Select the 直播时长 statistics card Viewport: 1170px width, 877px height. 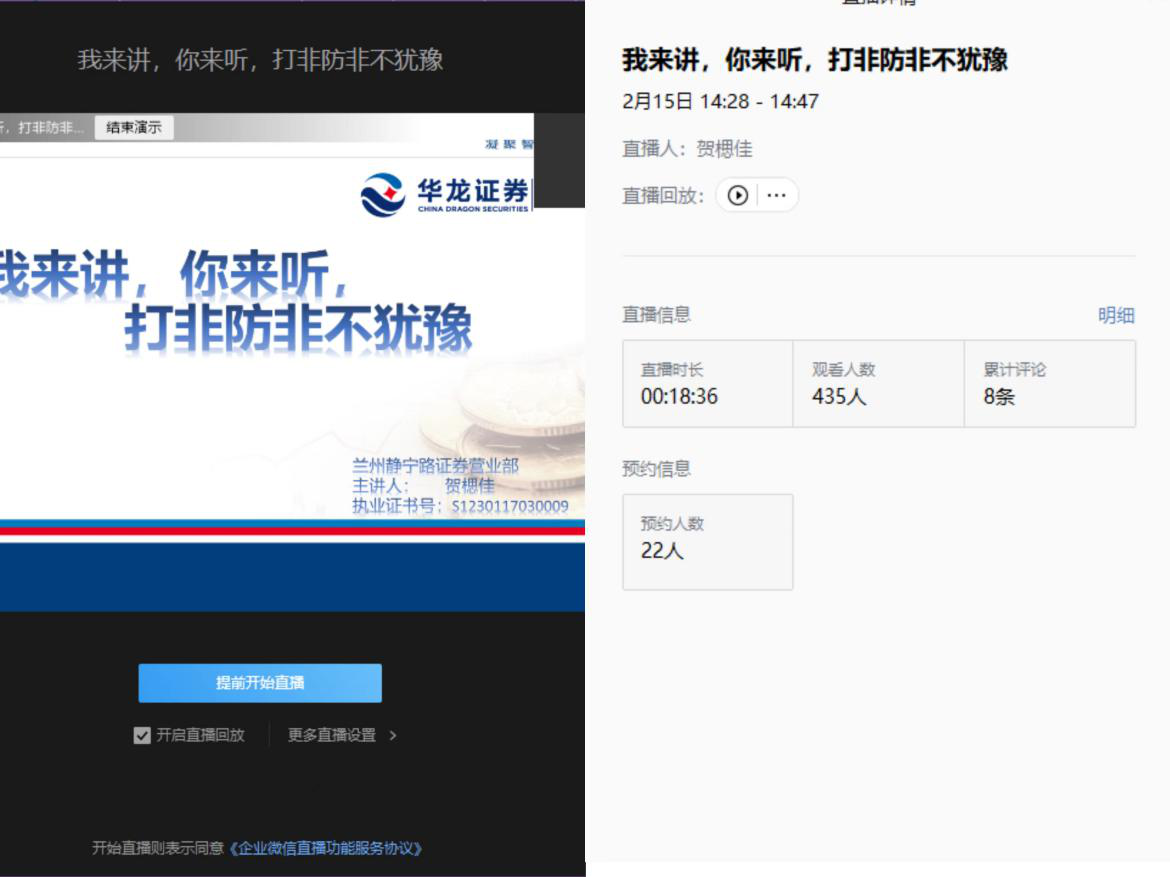707,384
